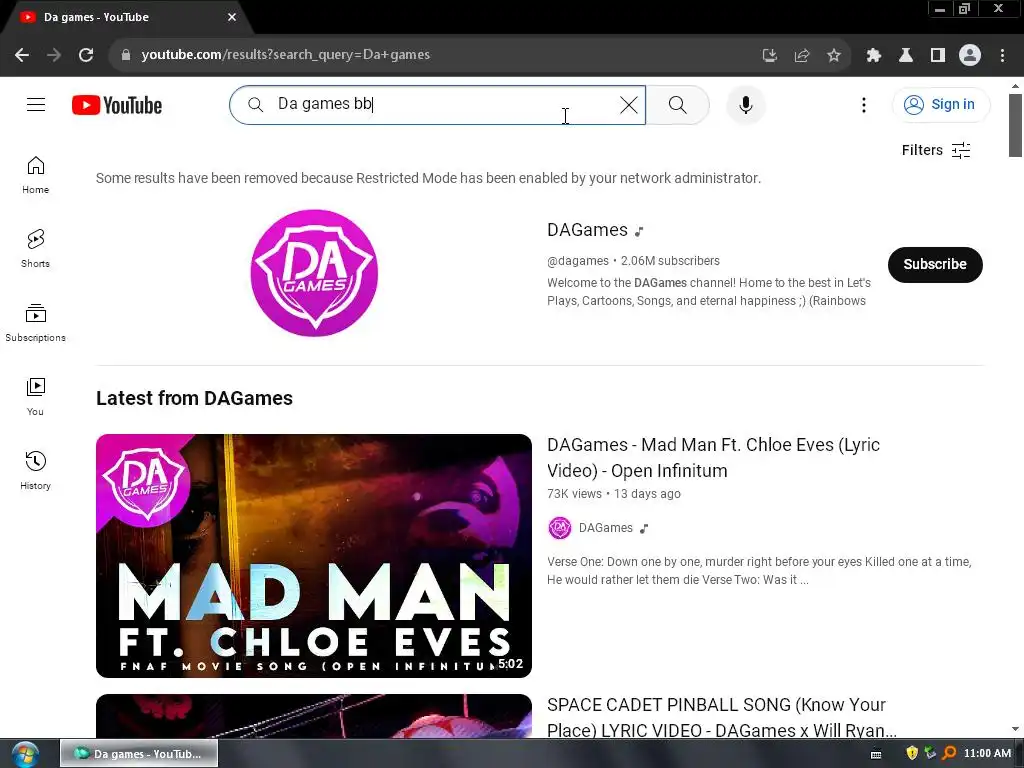Reload the page
The width and height of the screenshot is (1024, 768).
(86, 55)
